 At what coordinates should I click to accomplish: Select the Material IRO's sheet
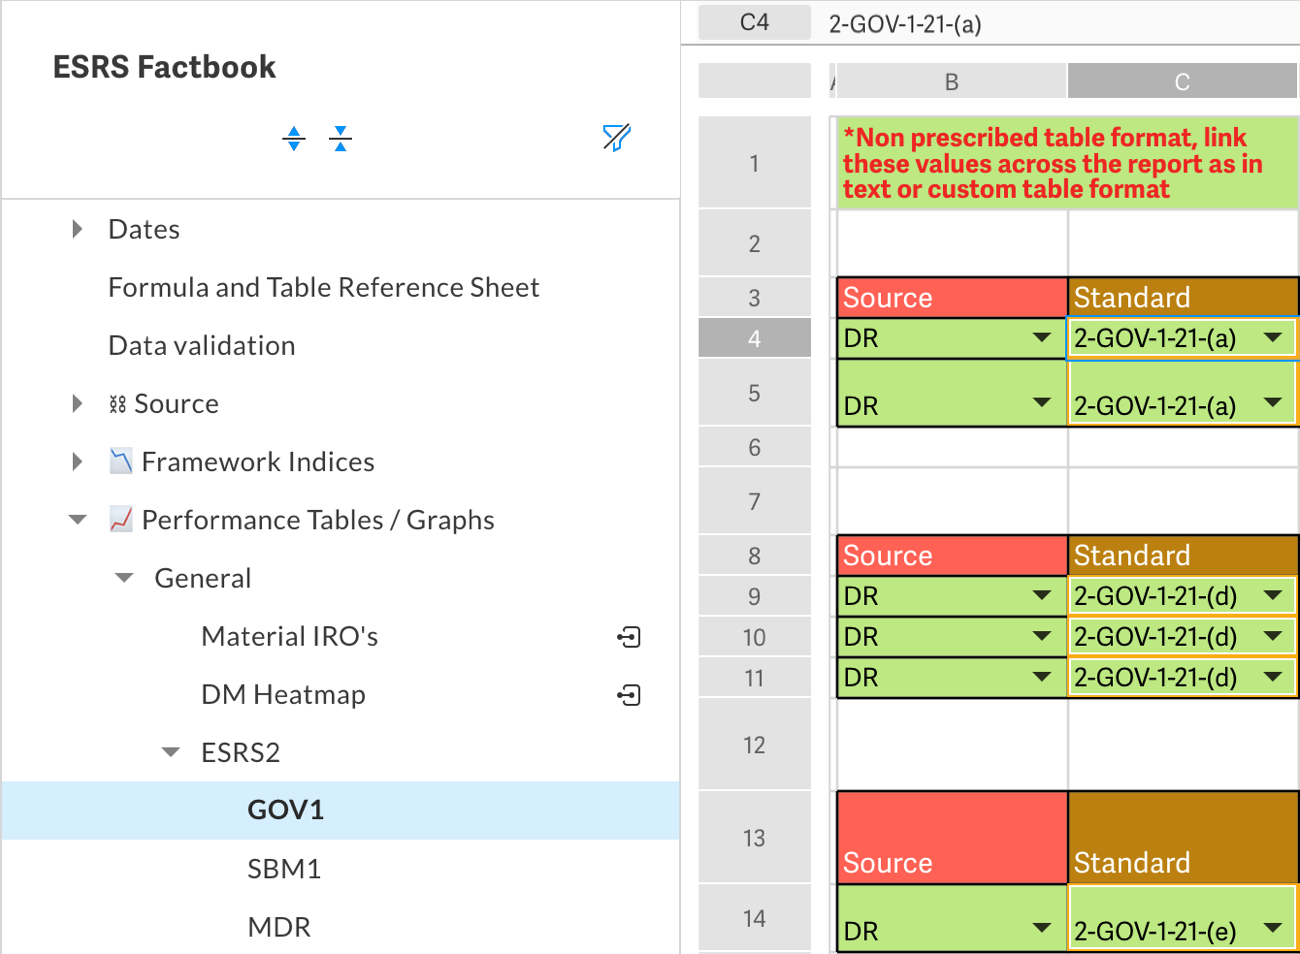[x=289, y=636]
